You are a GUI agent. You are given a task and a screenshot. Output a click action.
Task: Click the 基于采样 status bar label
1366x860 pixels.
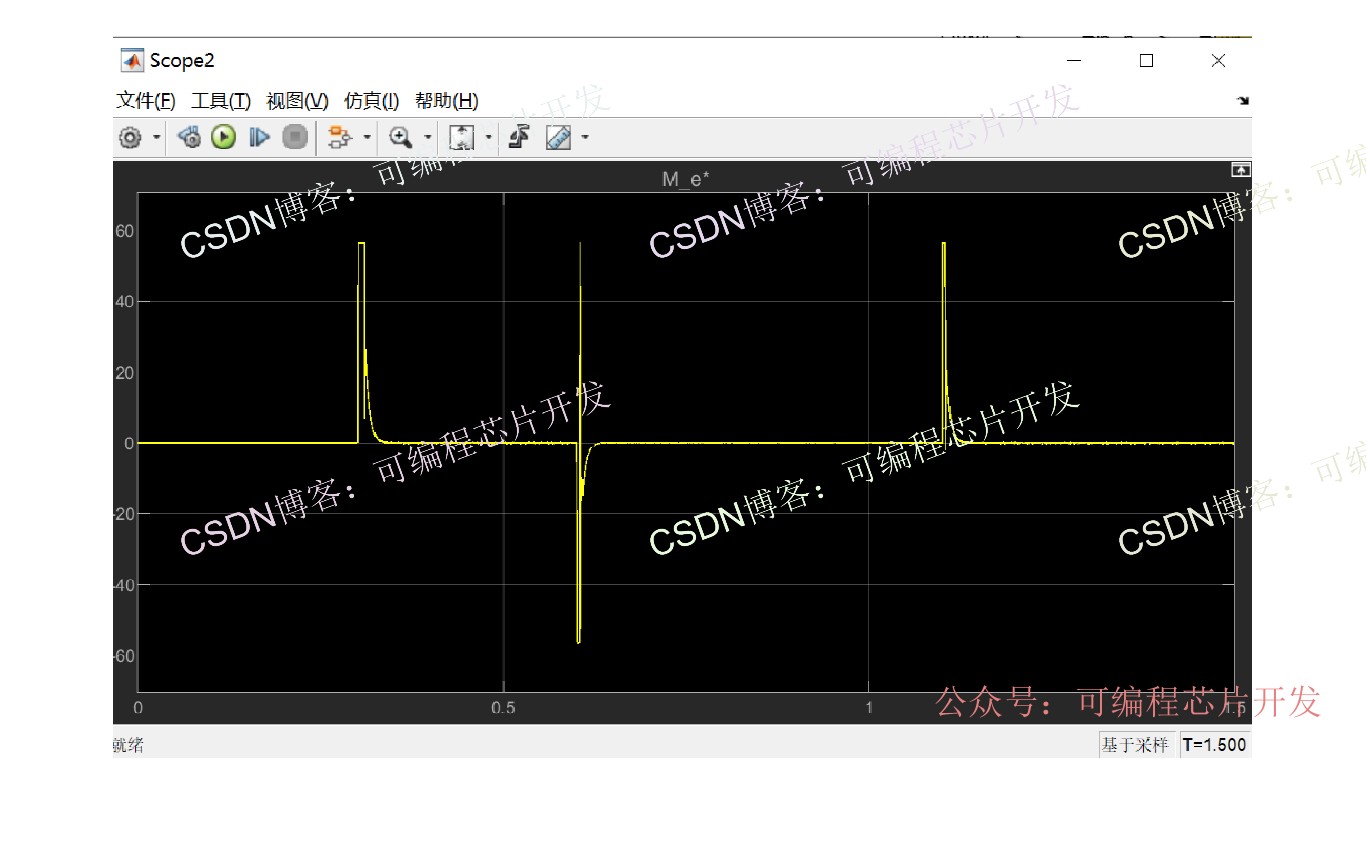coord(1135,745)
